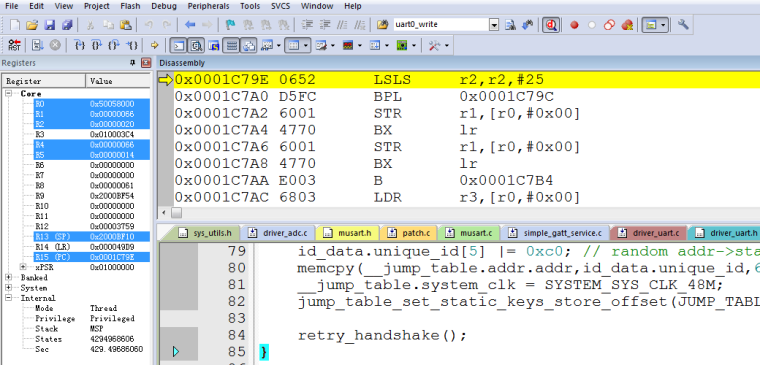Click the Register column header
Image resolution: width=760 pixels, height=365 pixels.
[45, 81]
